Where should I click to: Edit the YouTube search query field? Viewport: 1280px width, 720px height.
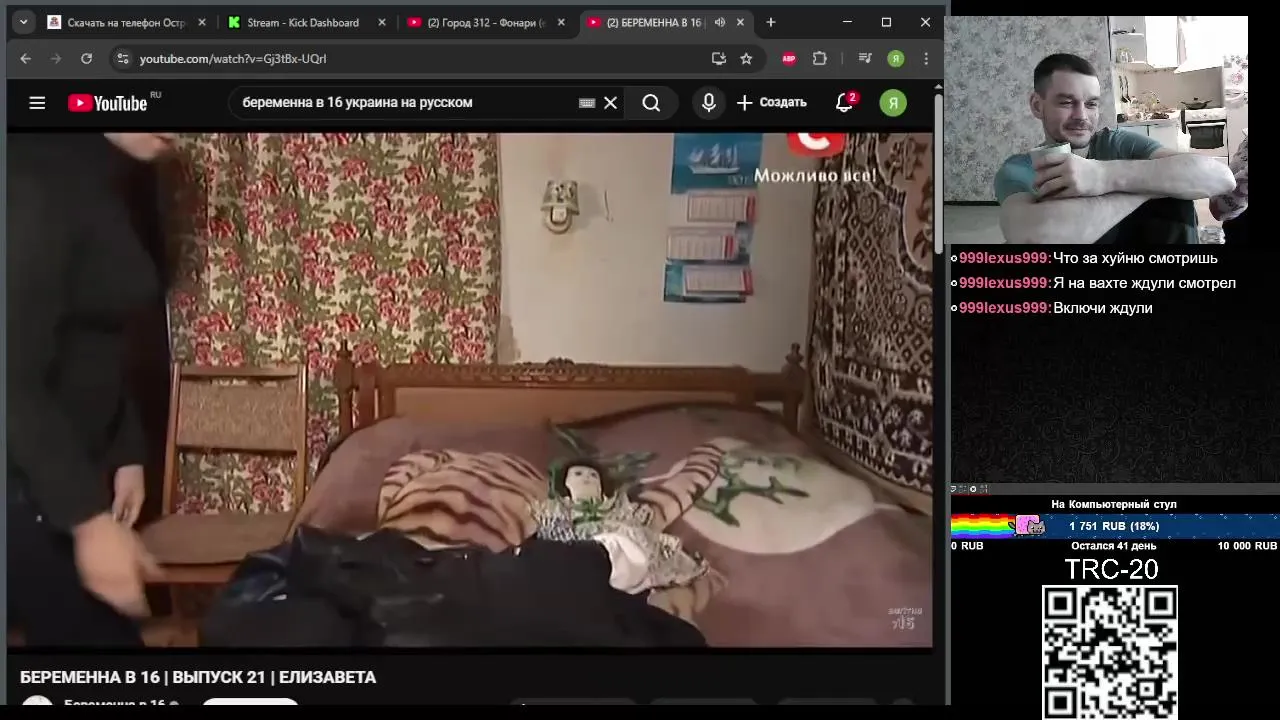tap(405, 102)
